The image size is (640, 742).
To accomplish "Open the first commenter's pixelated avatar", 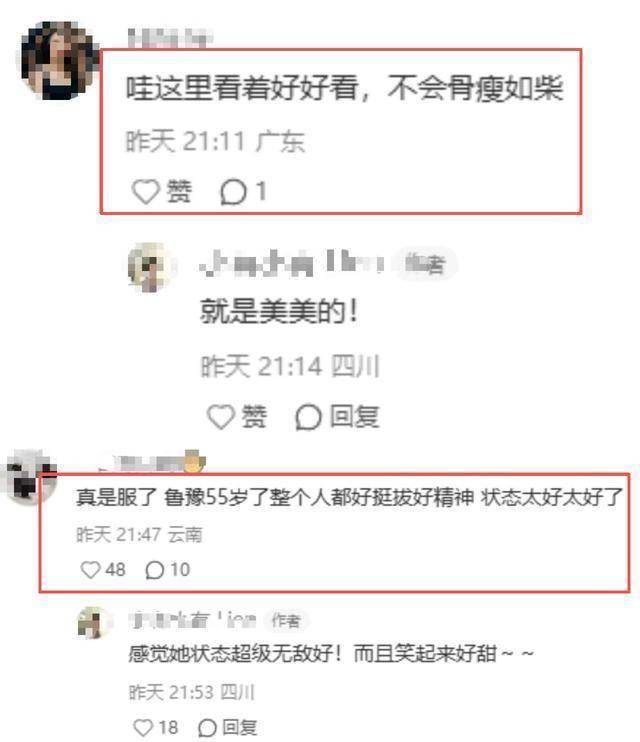I will tap(59, 60).
